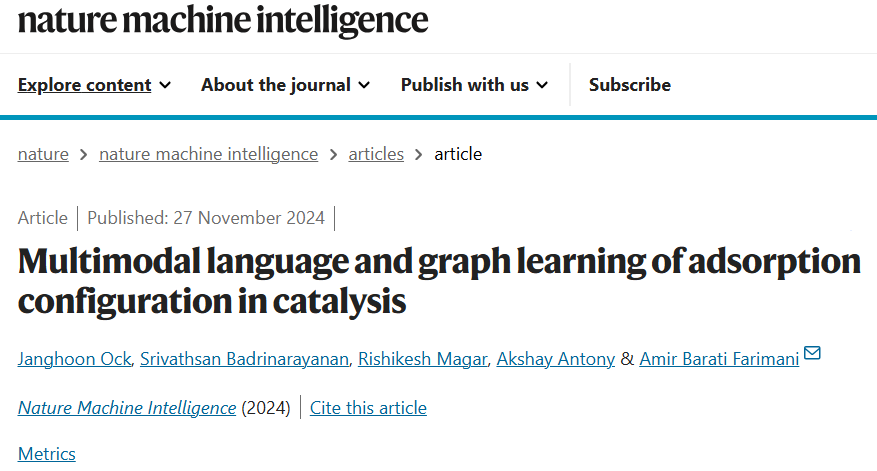Open Rishikesh Magar author link
Screen dimensions: 877x471
pos(422,359)
